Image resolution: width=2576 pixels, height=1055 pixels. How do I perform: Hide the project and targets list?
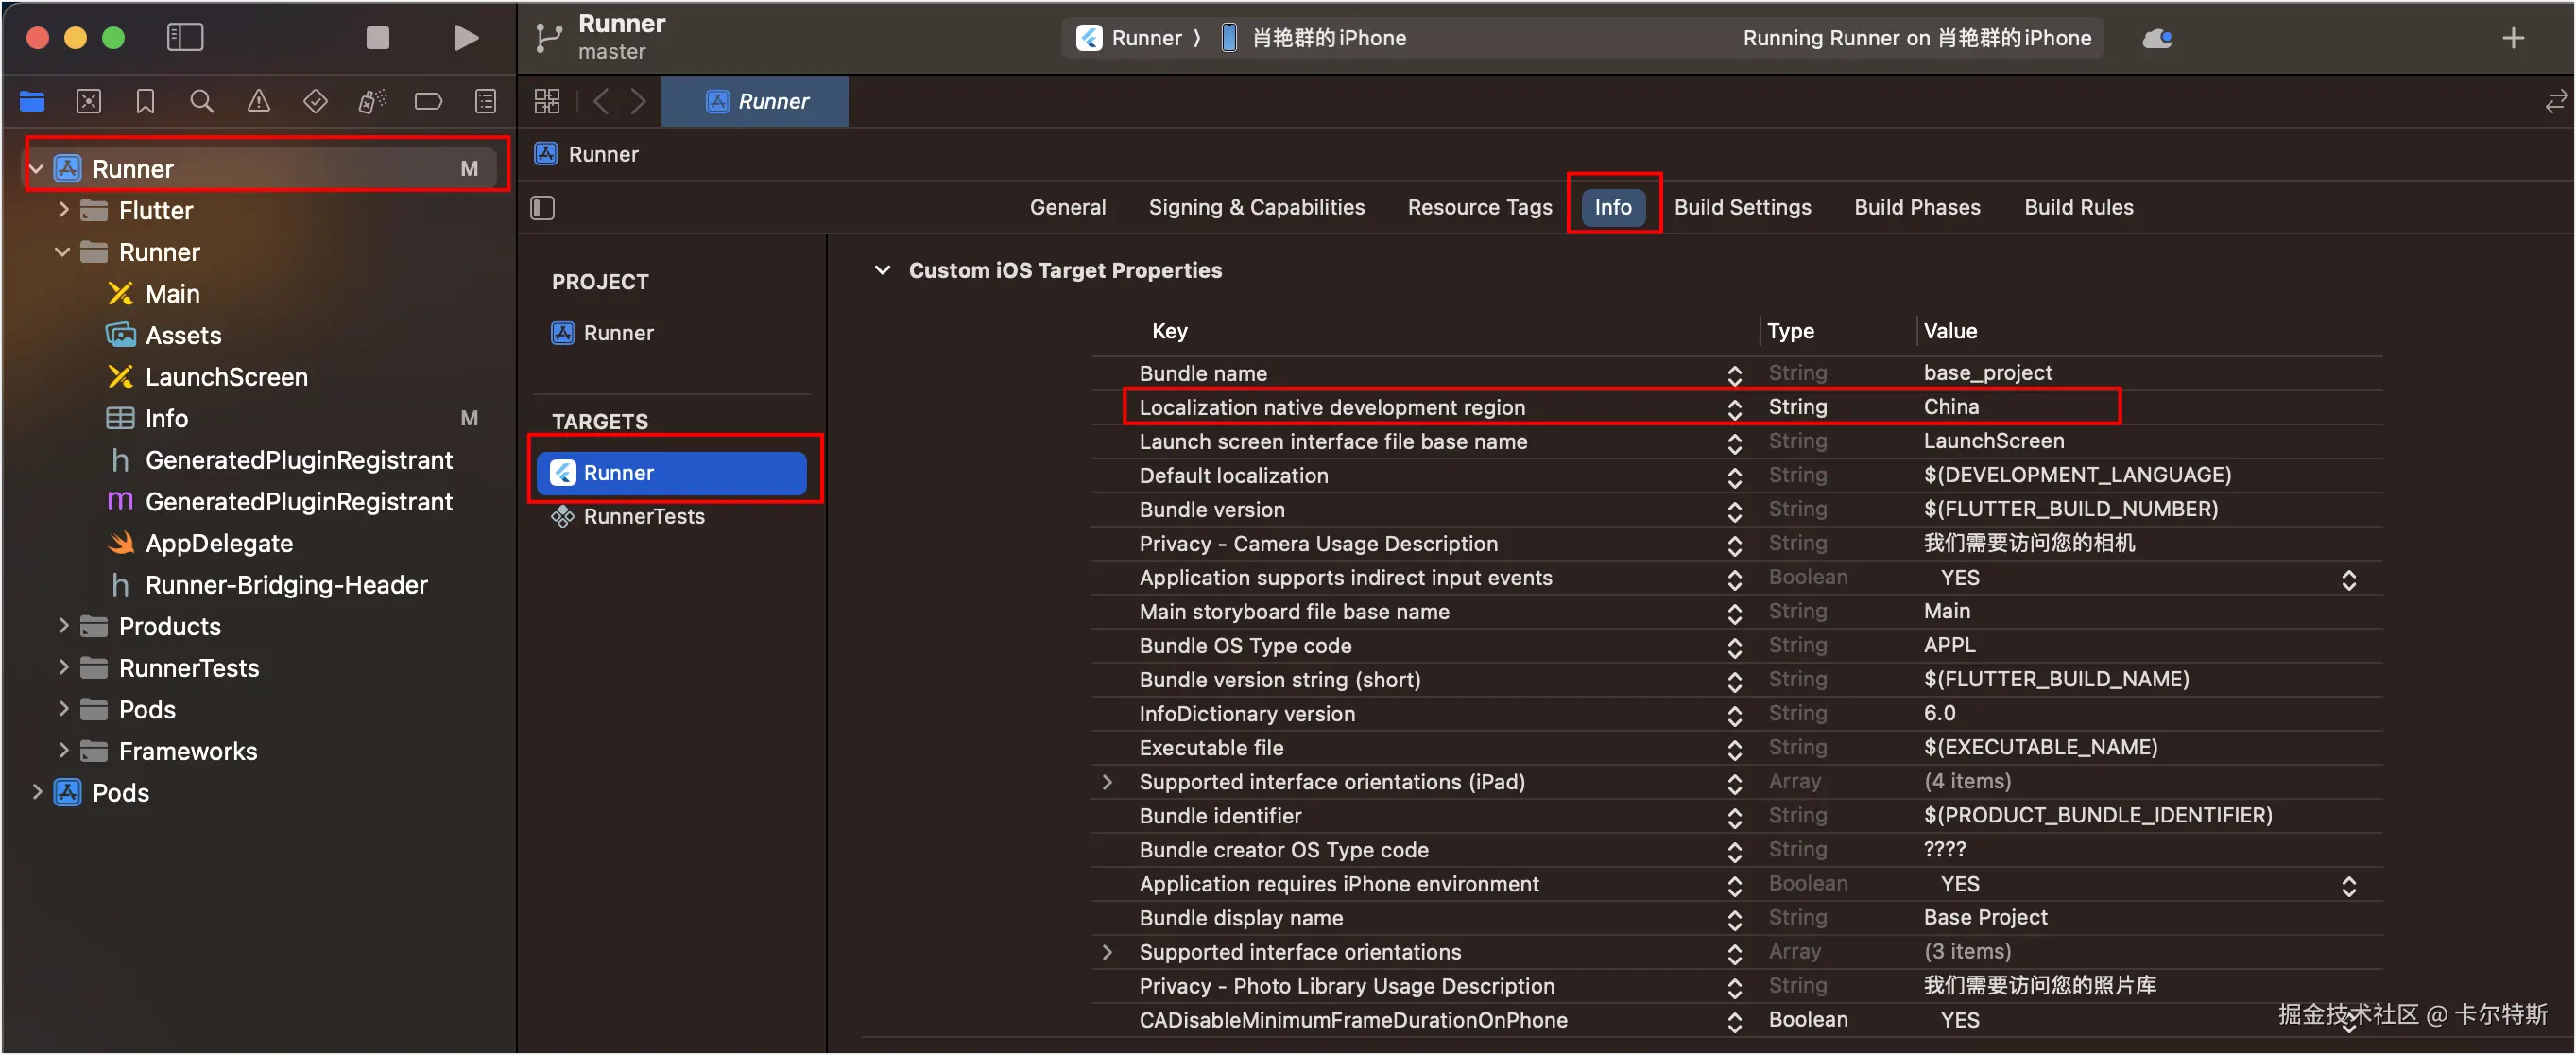click(542, 208)
